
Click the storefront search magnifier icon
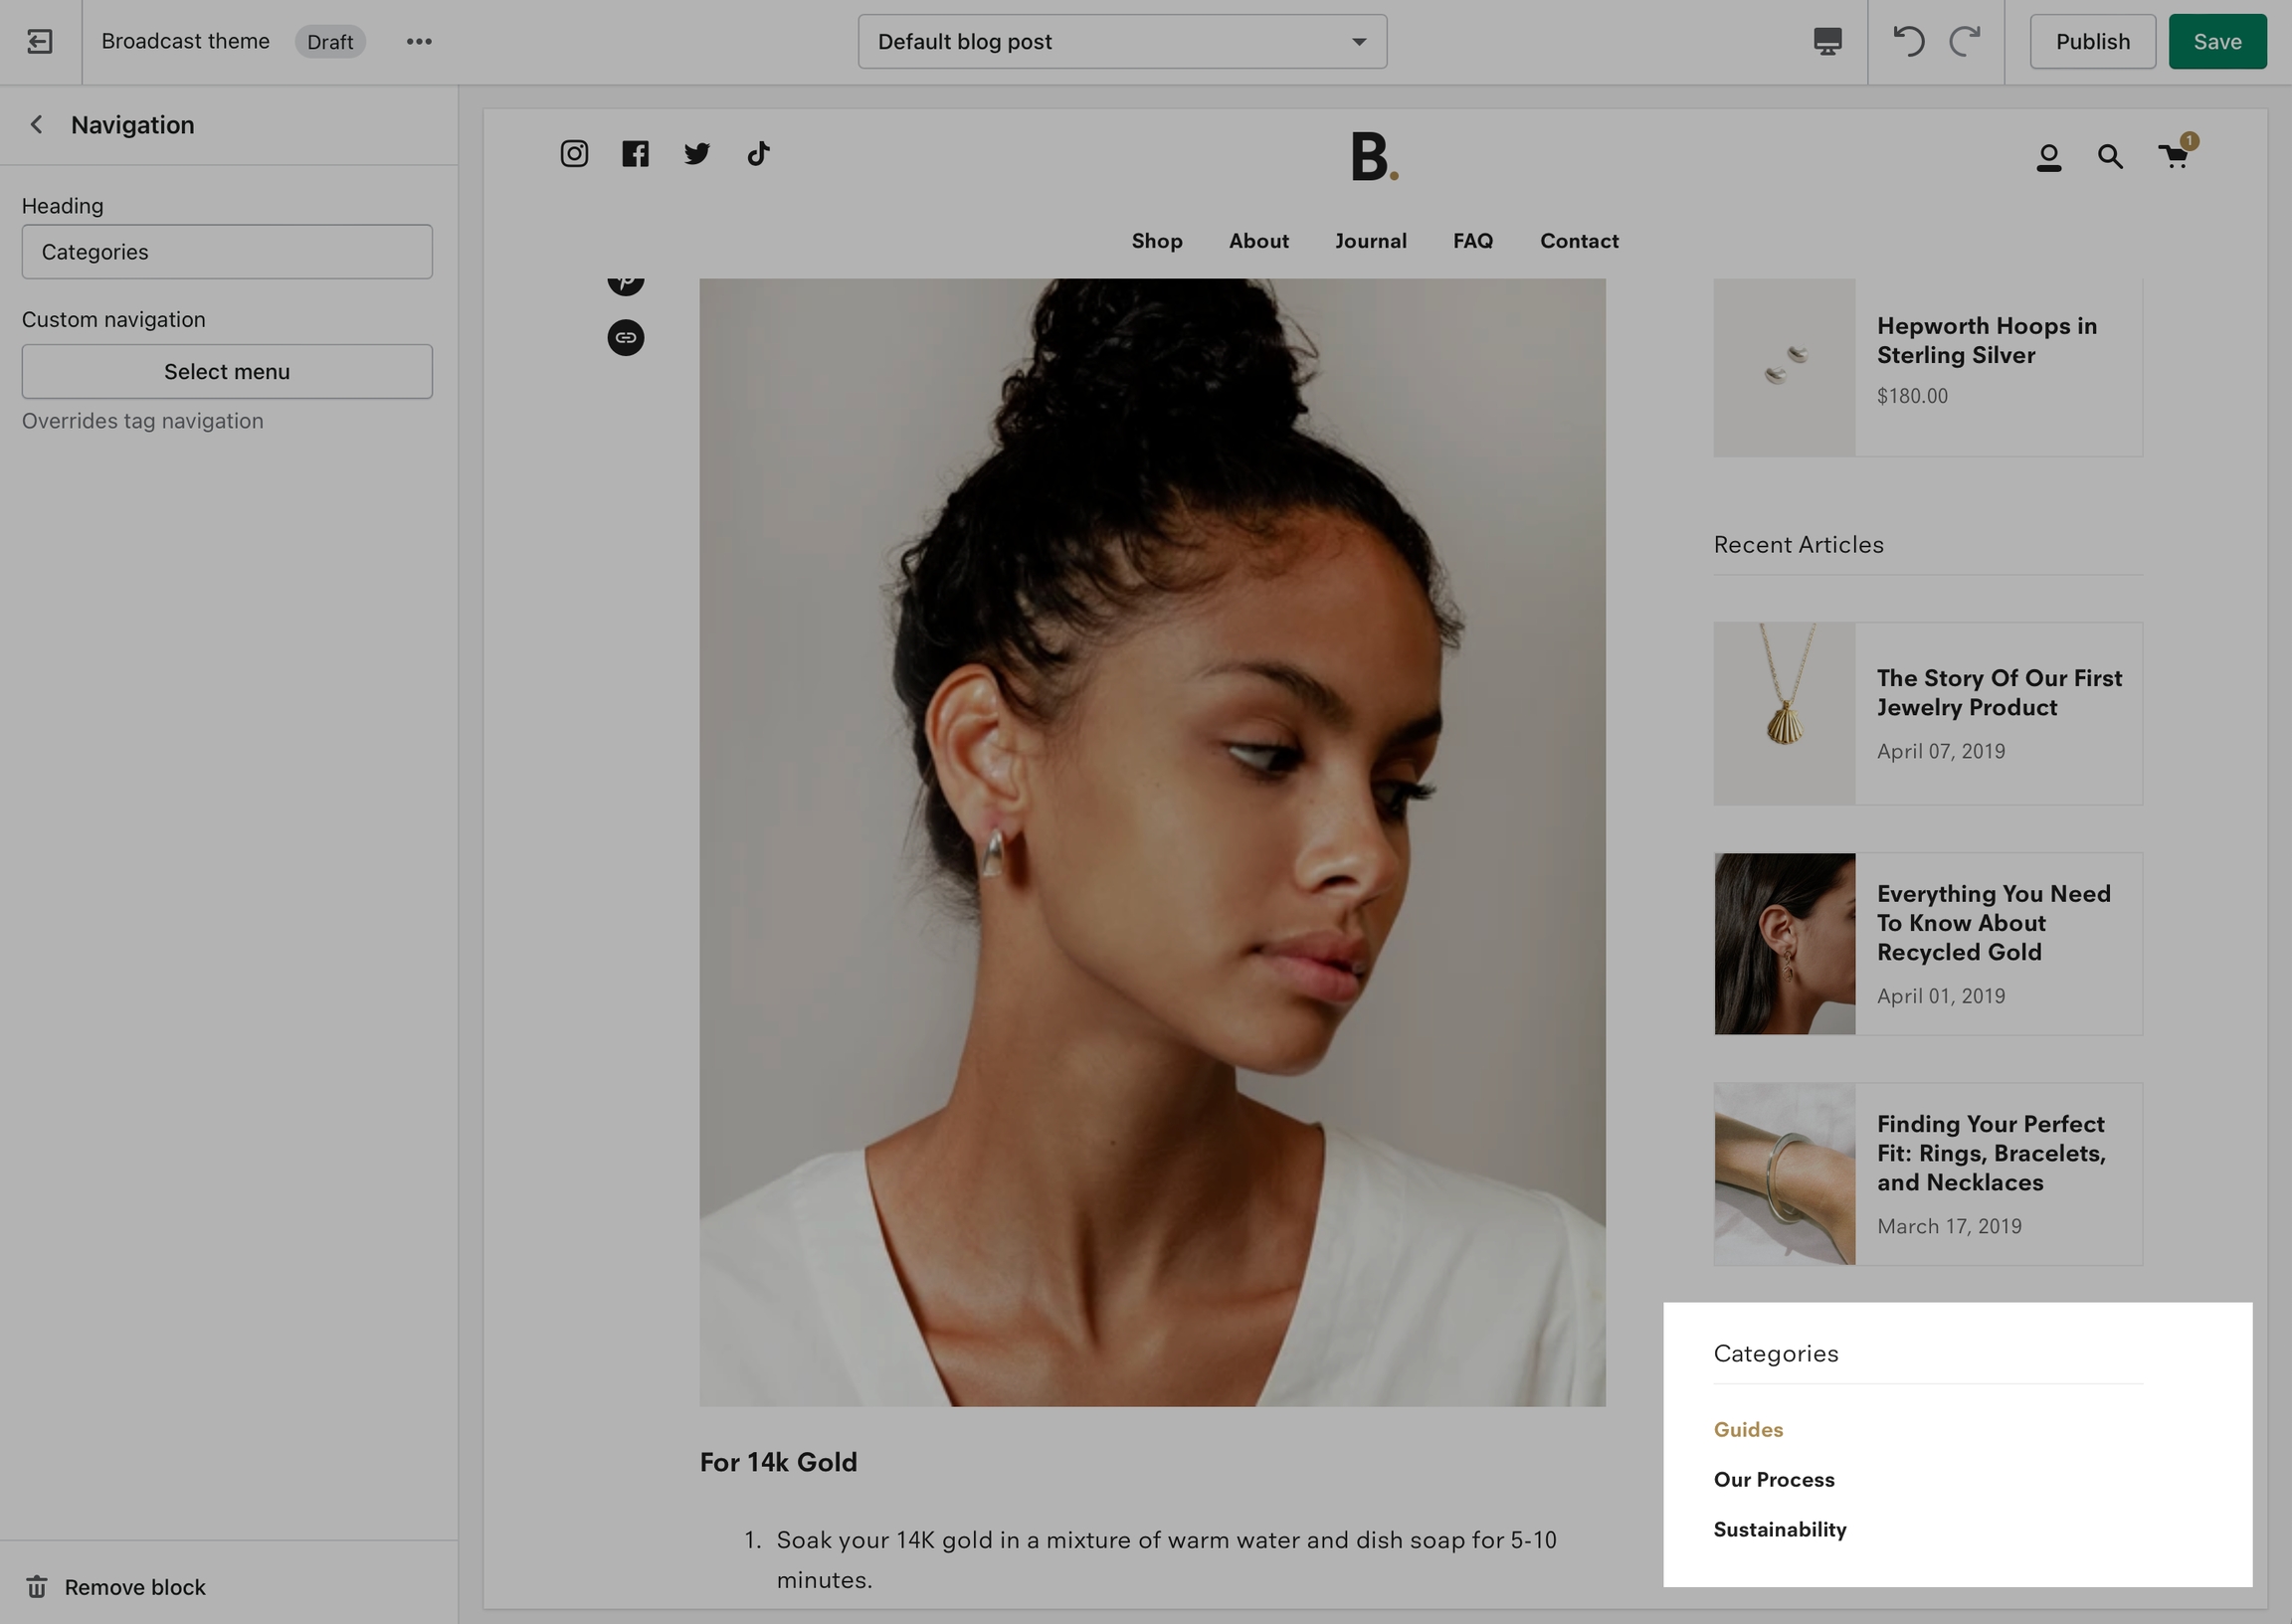click(x=2110, y=157)
